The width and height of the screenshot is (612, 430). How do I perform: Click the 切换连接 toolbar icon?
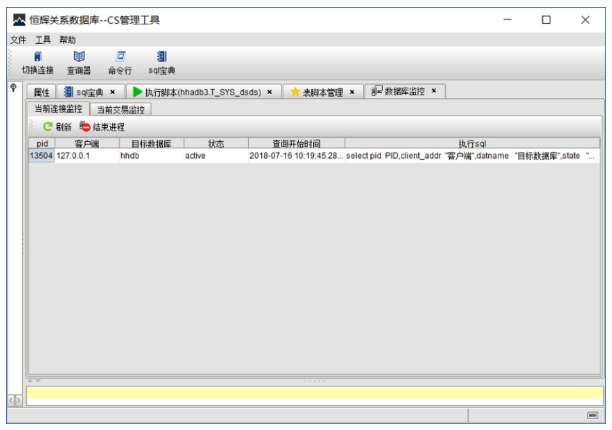click(38, 58)
